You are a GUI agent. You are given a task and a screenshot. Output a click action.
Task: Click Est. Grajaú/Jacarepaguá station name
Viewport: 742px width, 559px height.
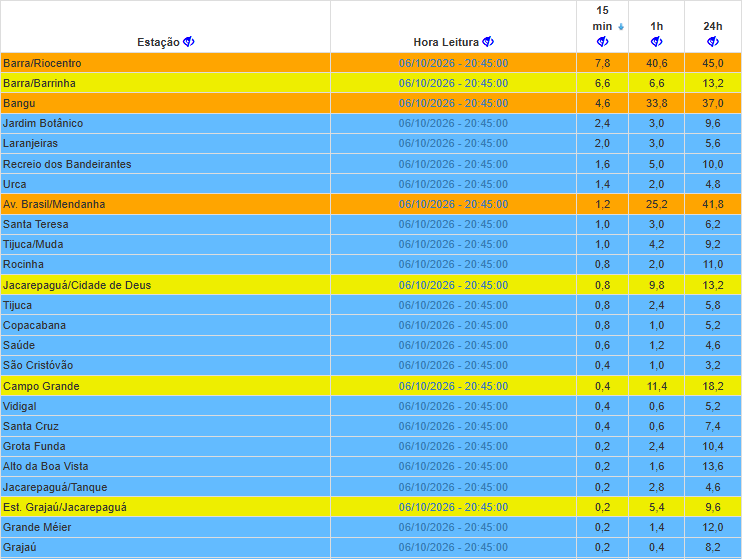(x=65, y=507)
